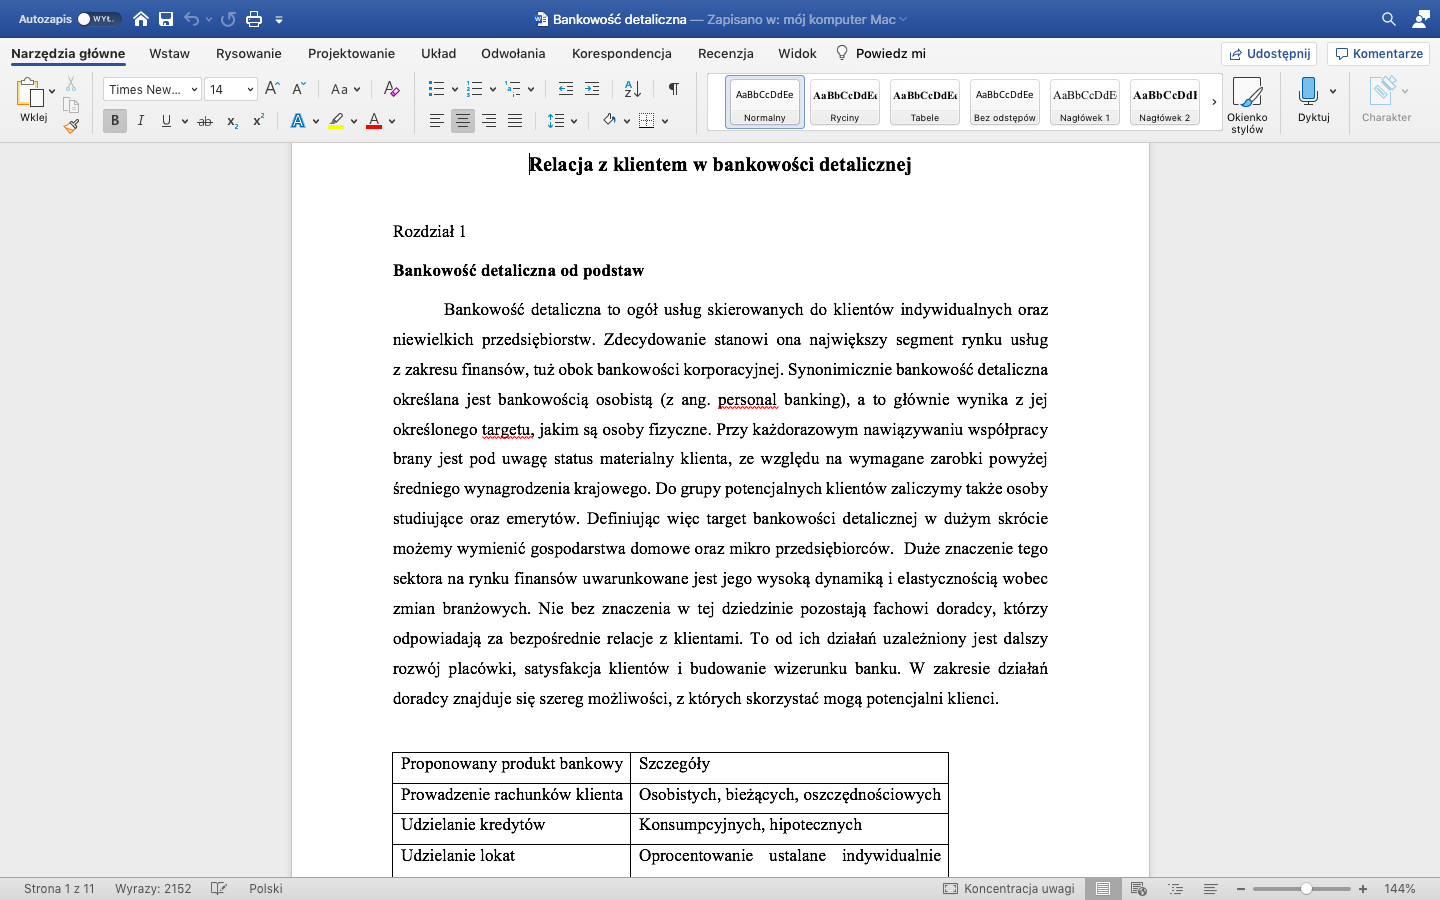Toggle show paragraph marks pilcrow
This screenshot has width=1440, height=900.
[x=674, y=89]
